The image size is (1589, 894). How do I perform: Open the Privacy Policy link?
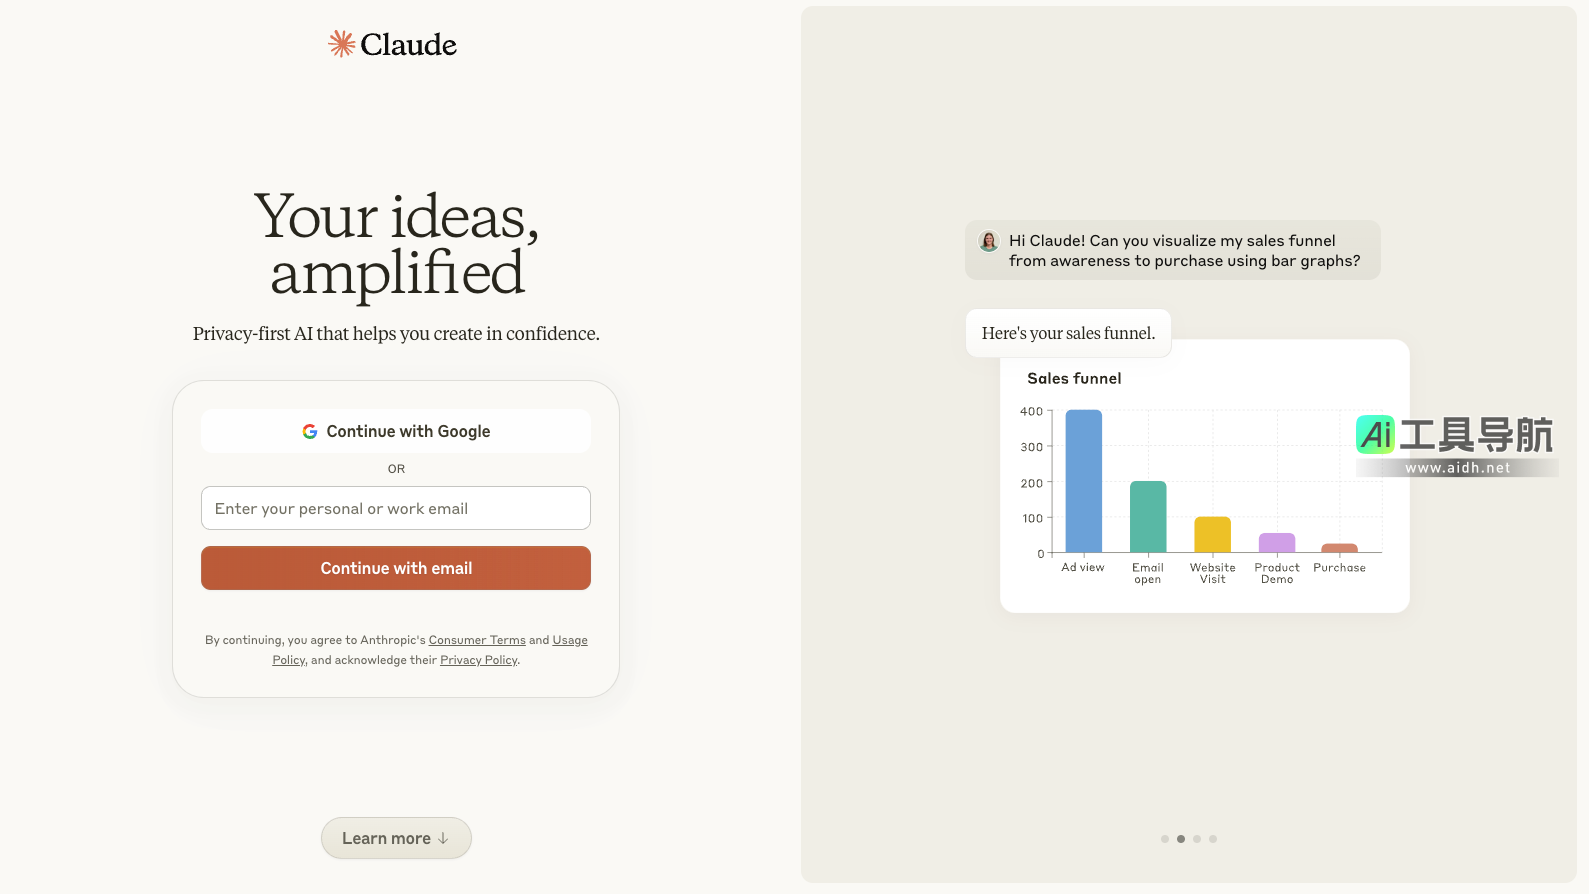479,660
